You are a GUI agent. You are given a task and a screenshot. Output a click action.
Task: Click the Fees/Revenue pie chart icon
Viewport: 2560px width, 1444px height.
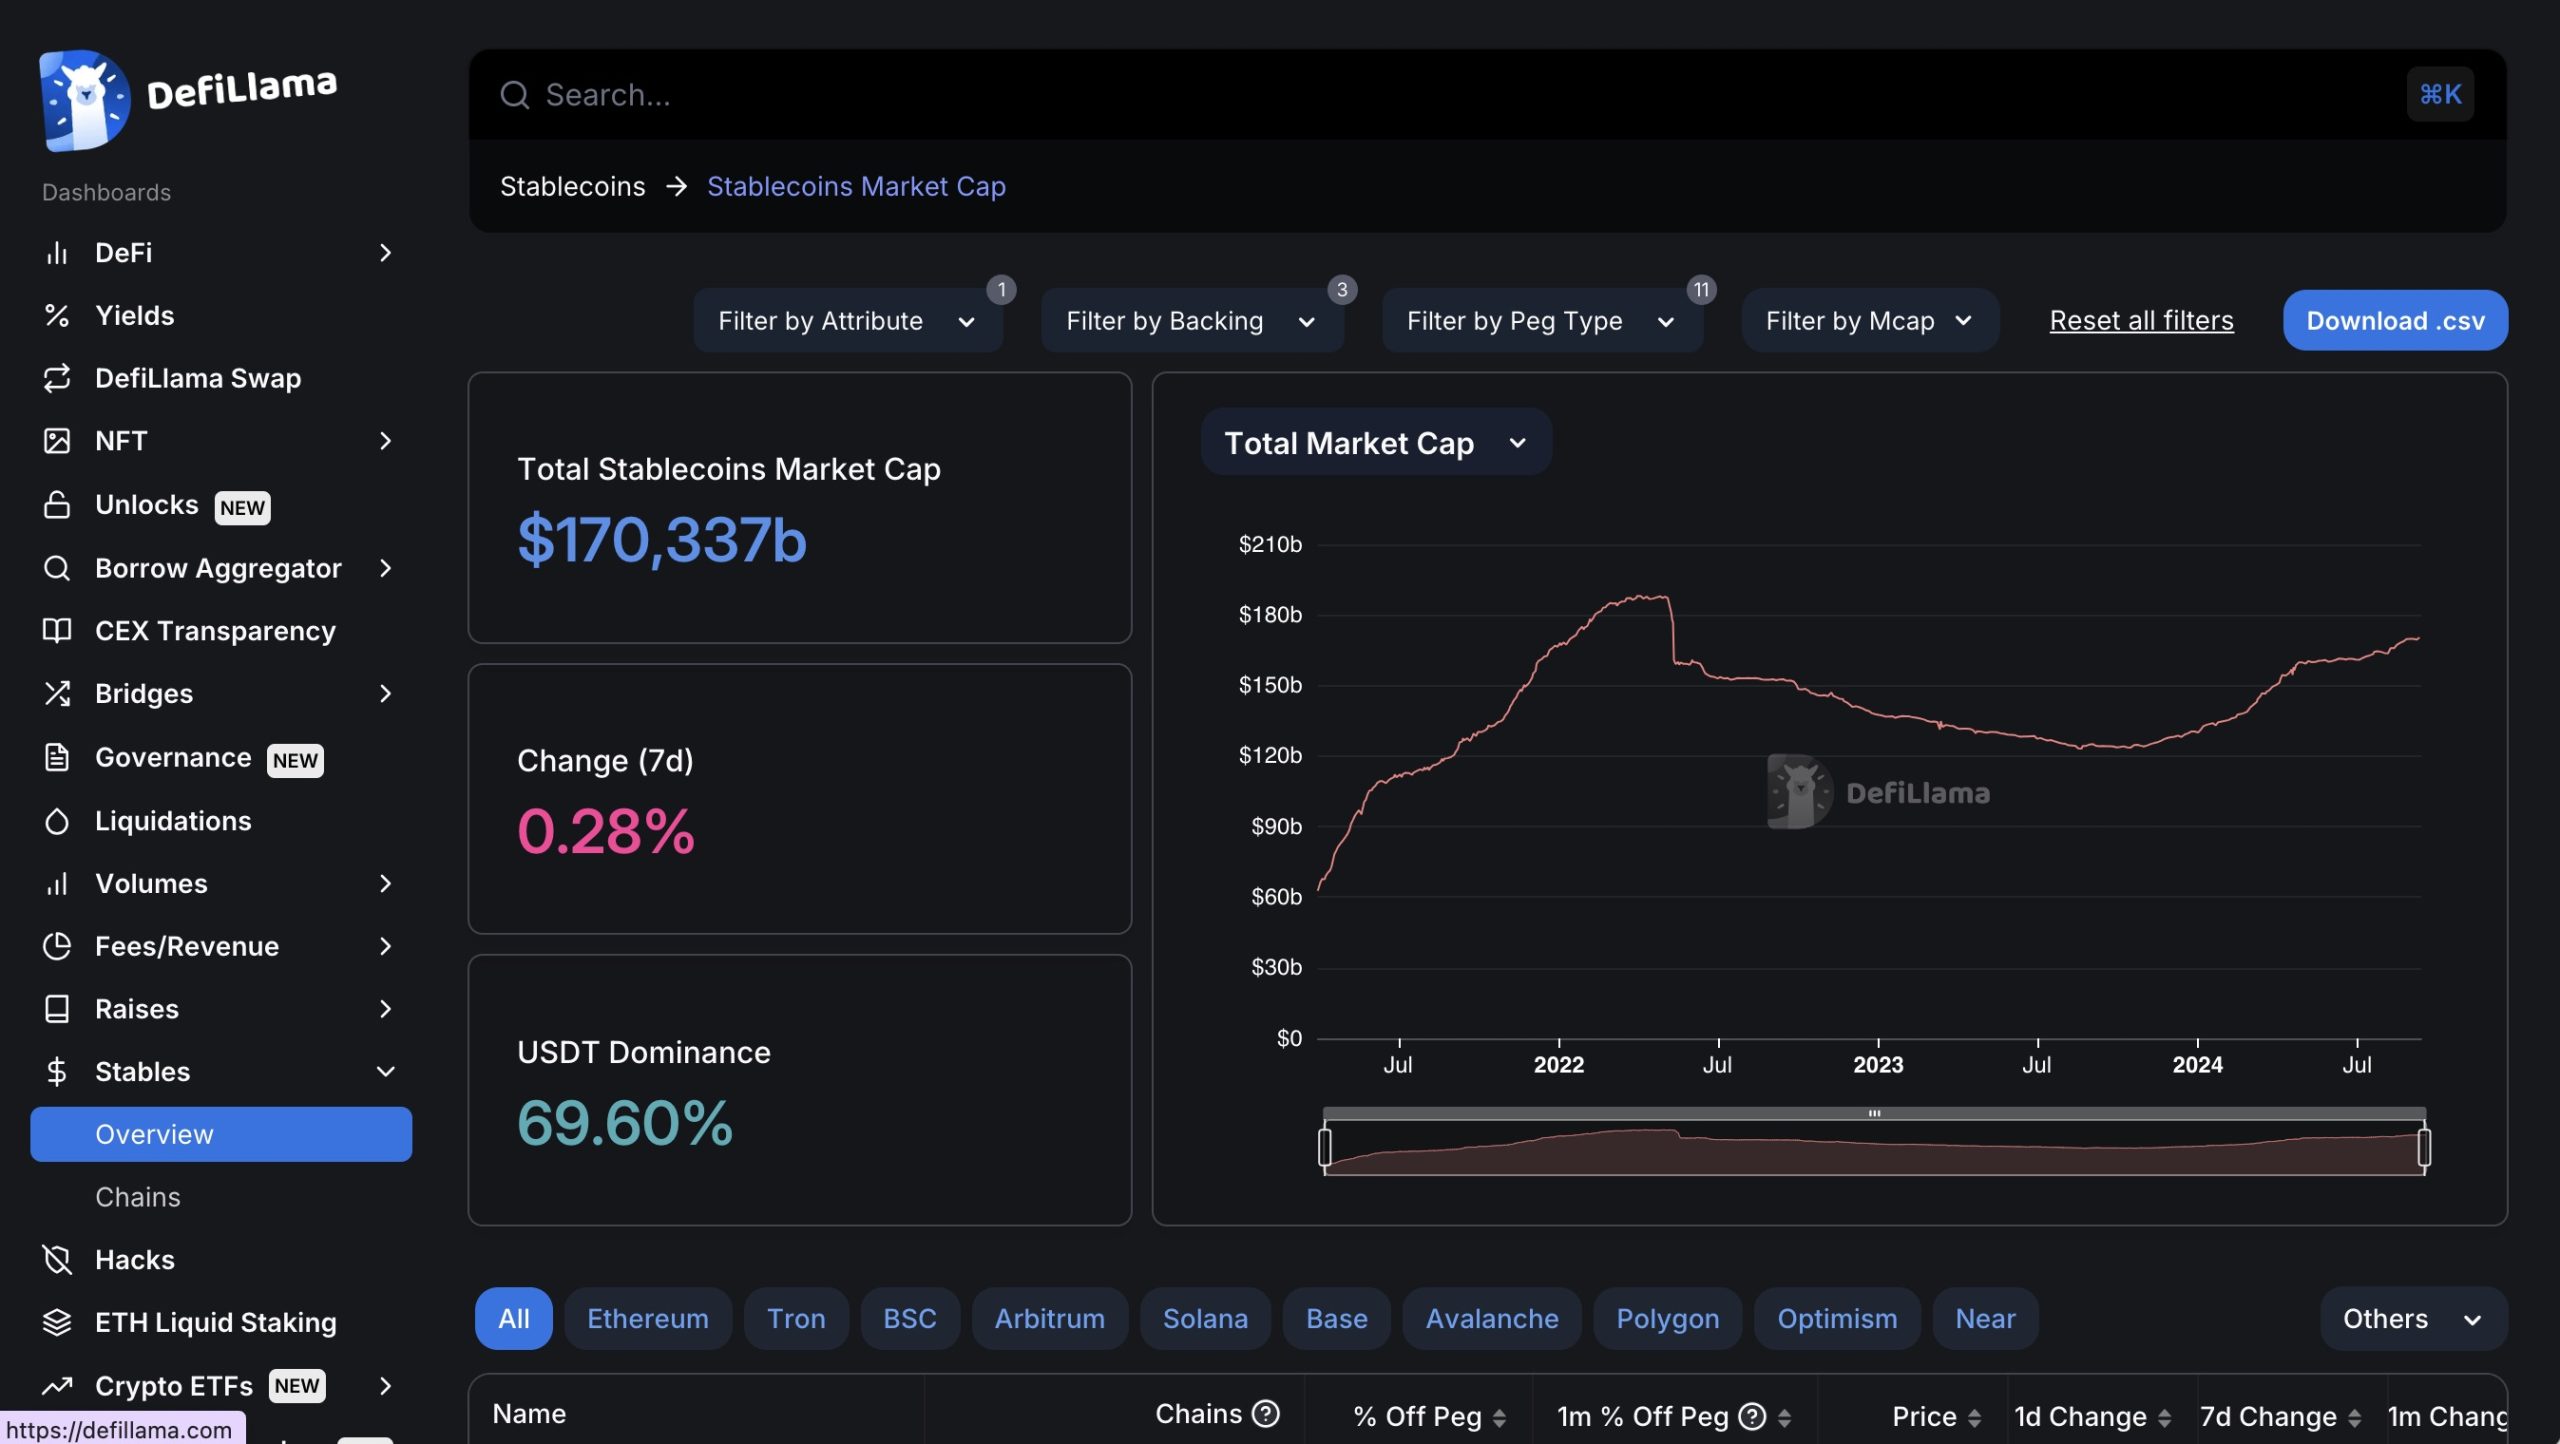click(x=57, y=946)
